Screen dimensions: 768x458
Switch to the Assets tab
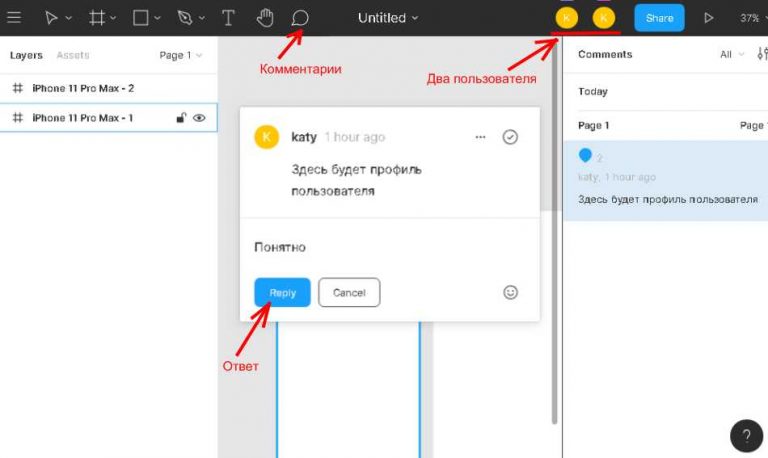tap(72, 55)
